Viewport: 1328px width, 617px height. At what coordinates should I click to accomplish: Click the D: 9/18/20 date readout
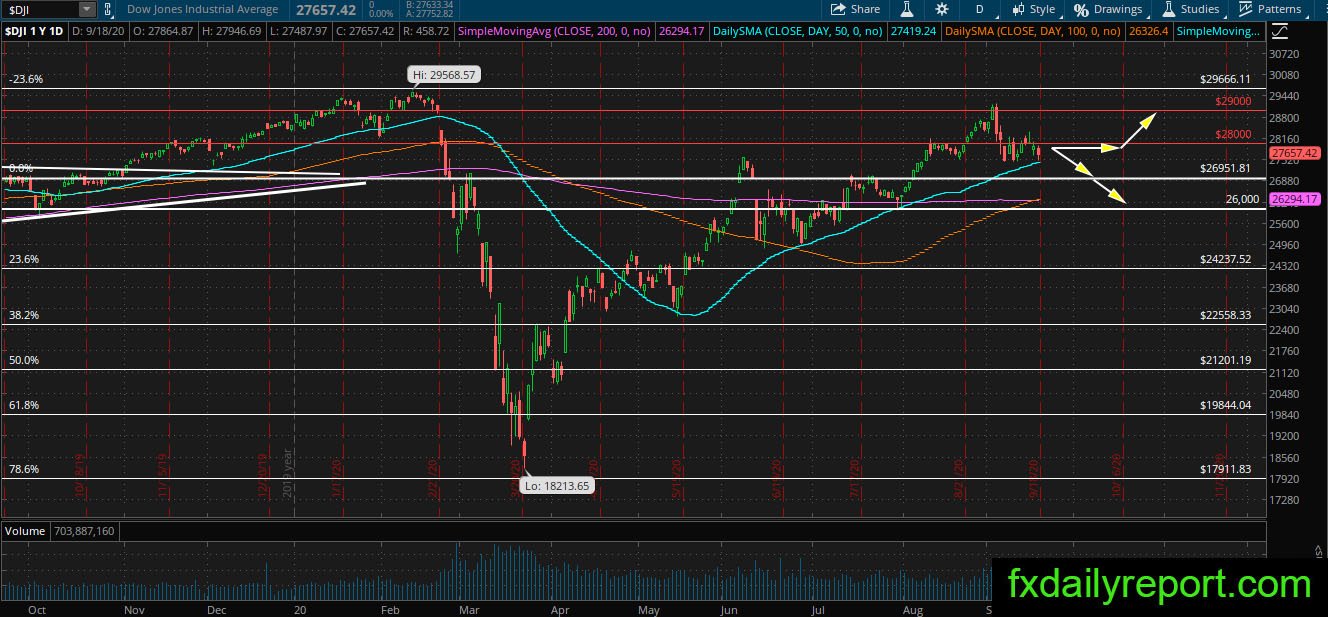tap(97, 32)
